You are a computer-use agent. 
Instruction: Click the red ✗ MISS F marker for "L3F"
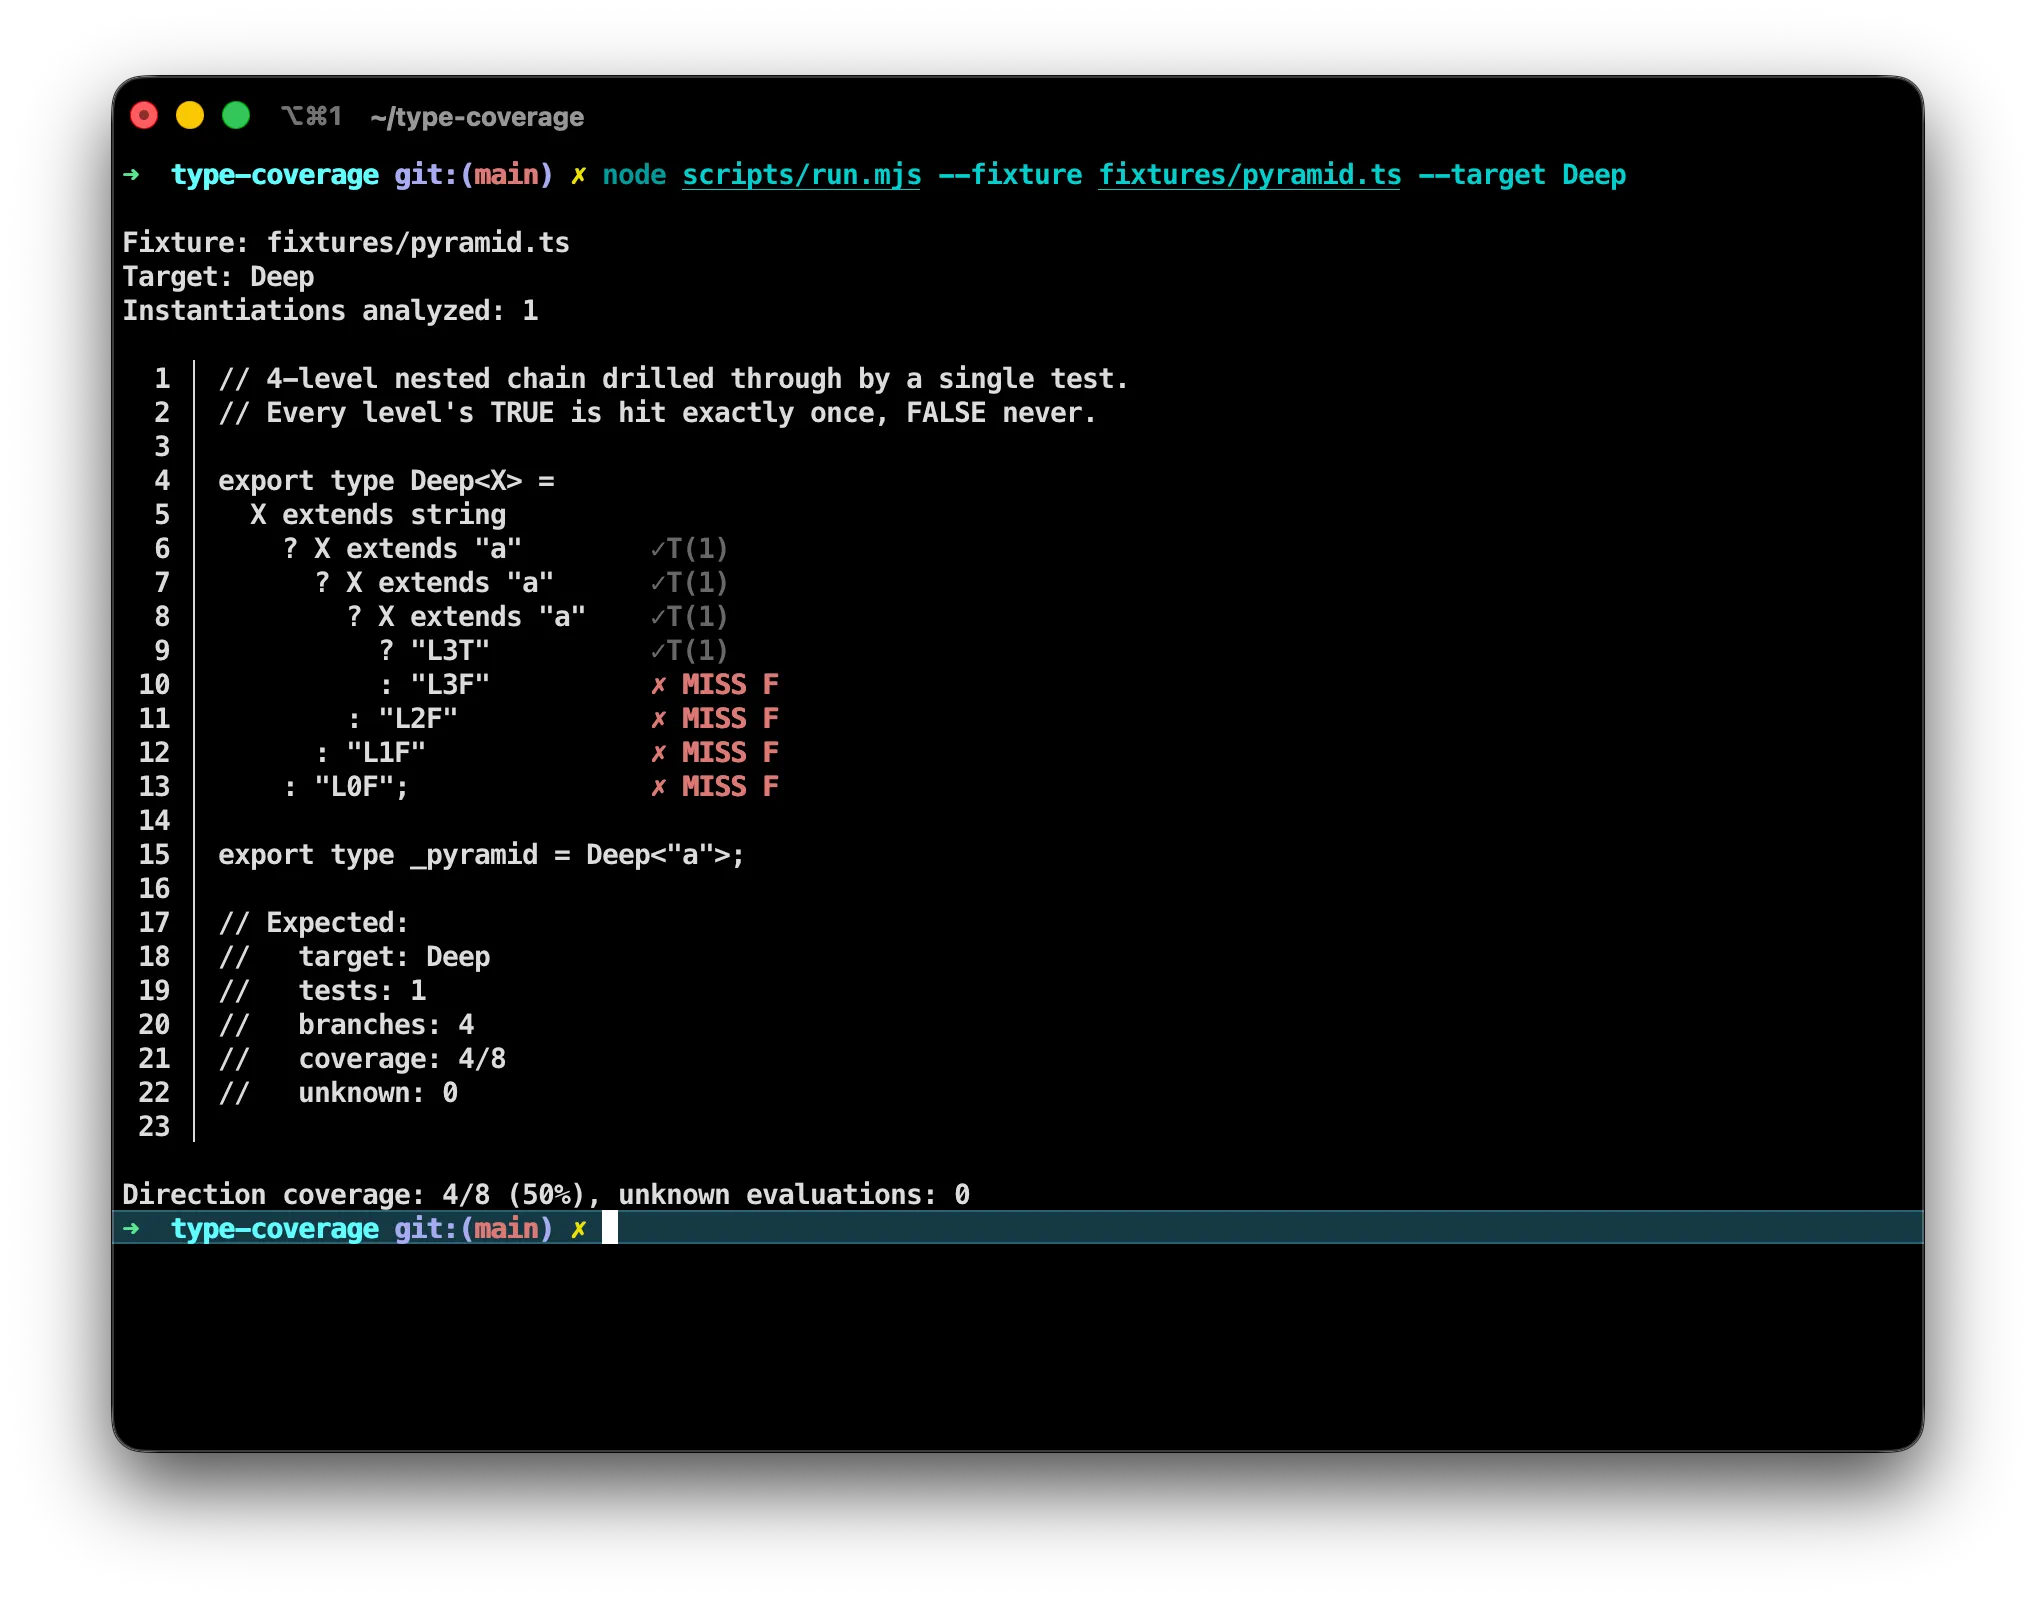[x=714, y=685]
